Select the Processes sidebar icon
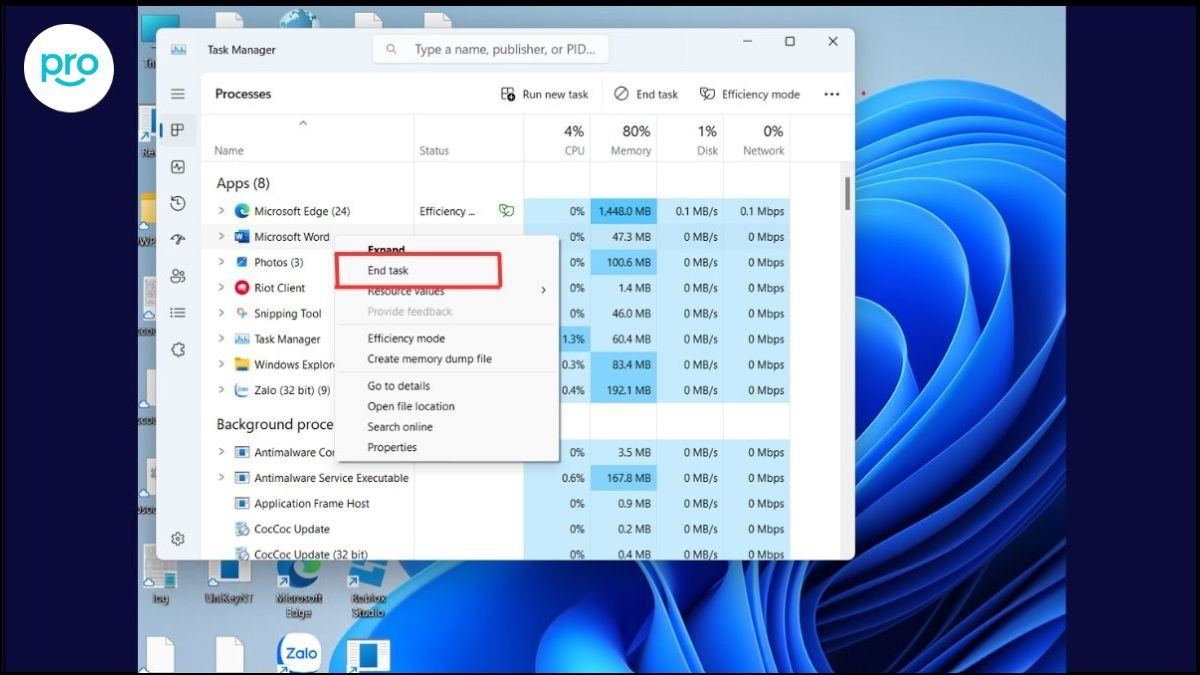The width and height of the screenshot is (1200, 675). (x=178, y=130)
